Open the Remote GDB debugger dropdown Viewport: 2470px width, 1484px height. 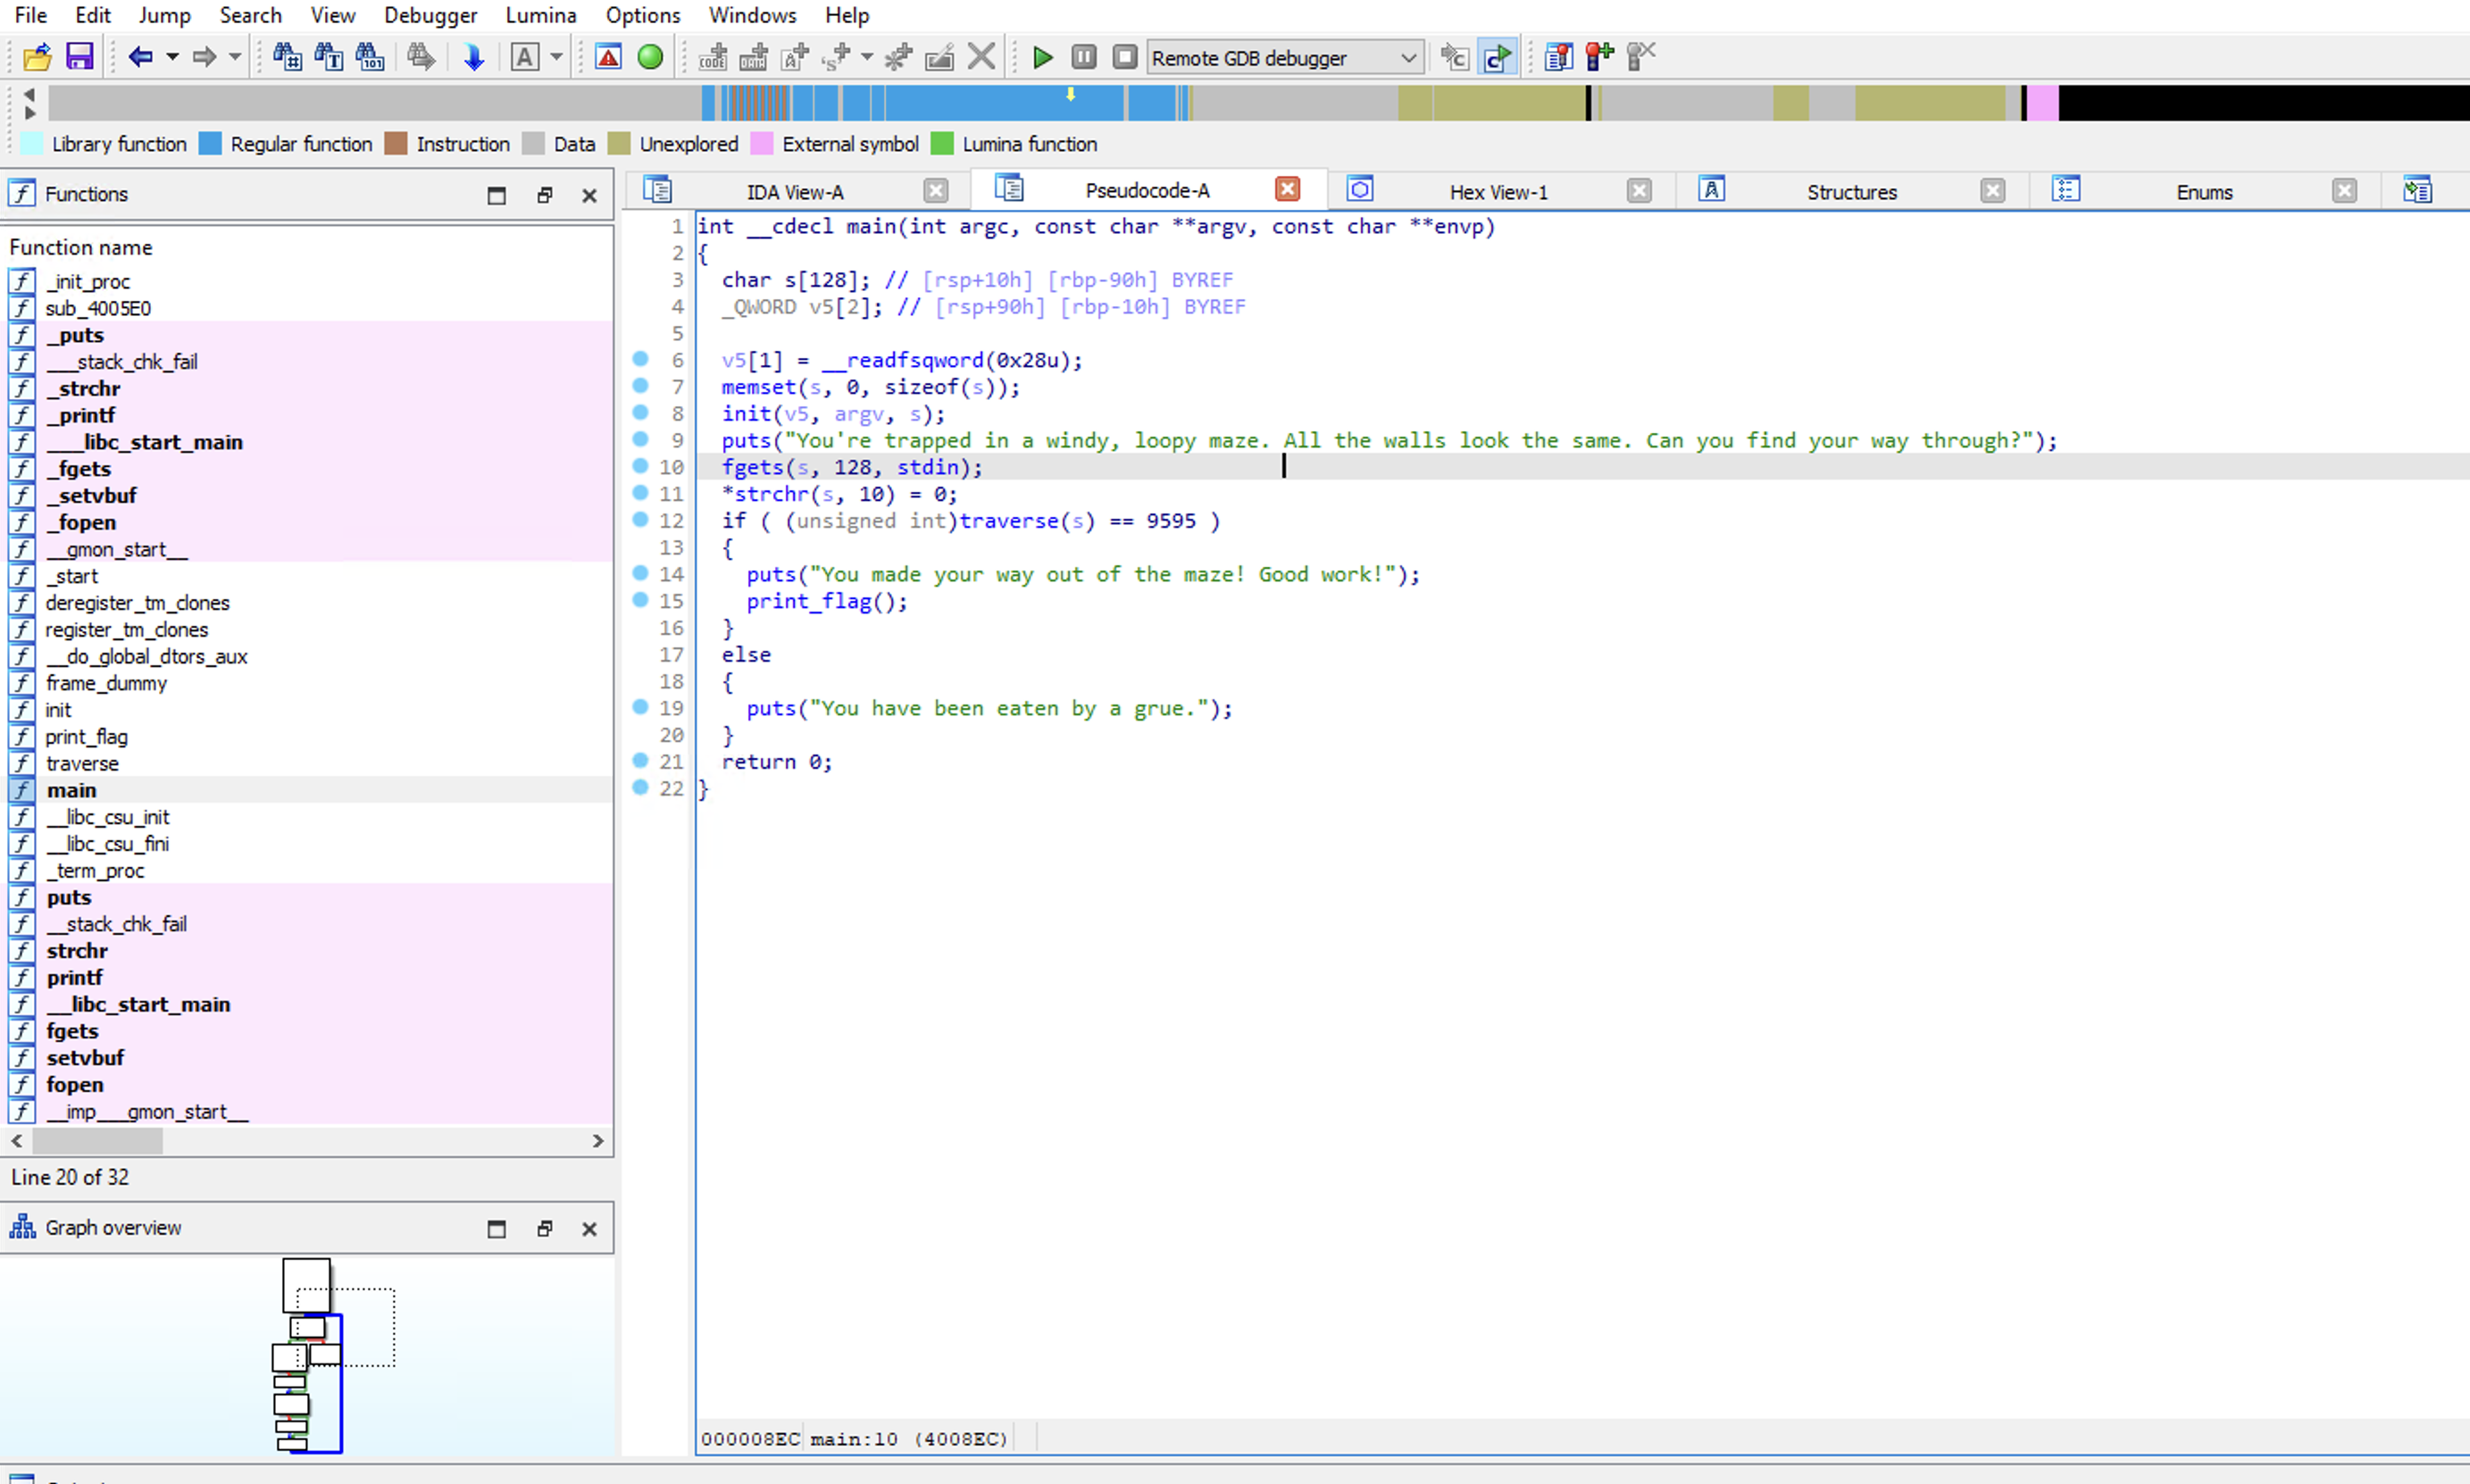pos(1285,58)
